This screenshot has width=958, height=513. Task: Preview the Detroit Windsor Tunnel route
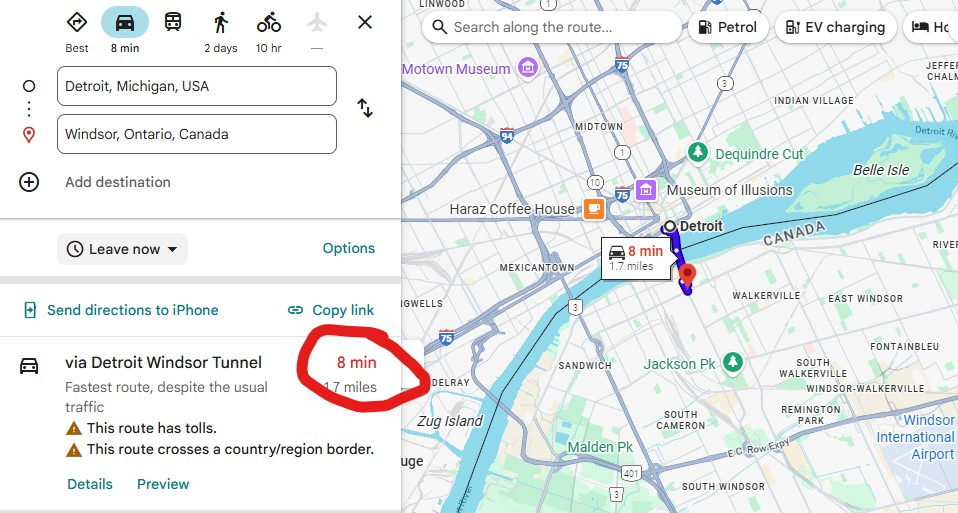[x=163, y=484]
